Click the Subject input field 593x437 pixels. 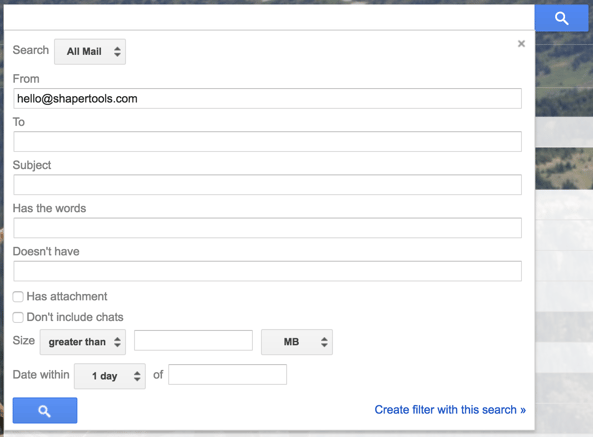[267, 185]
